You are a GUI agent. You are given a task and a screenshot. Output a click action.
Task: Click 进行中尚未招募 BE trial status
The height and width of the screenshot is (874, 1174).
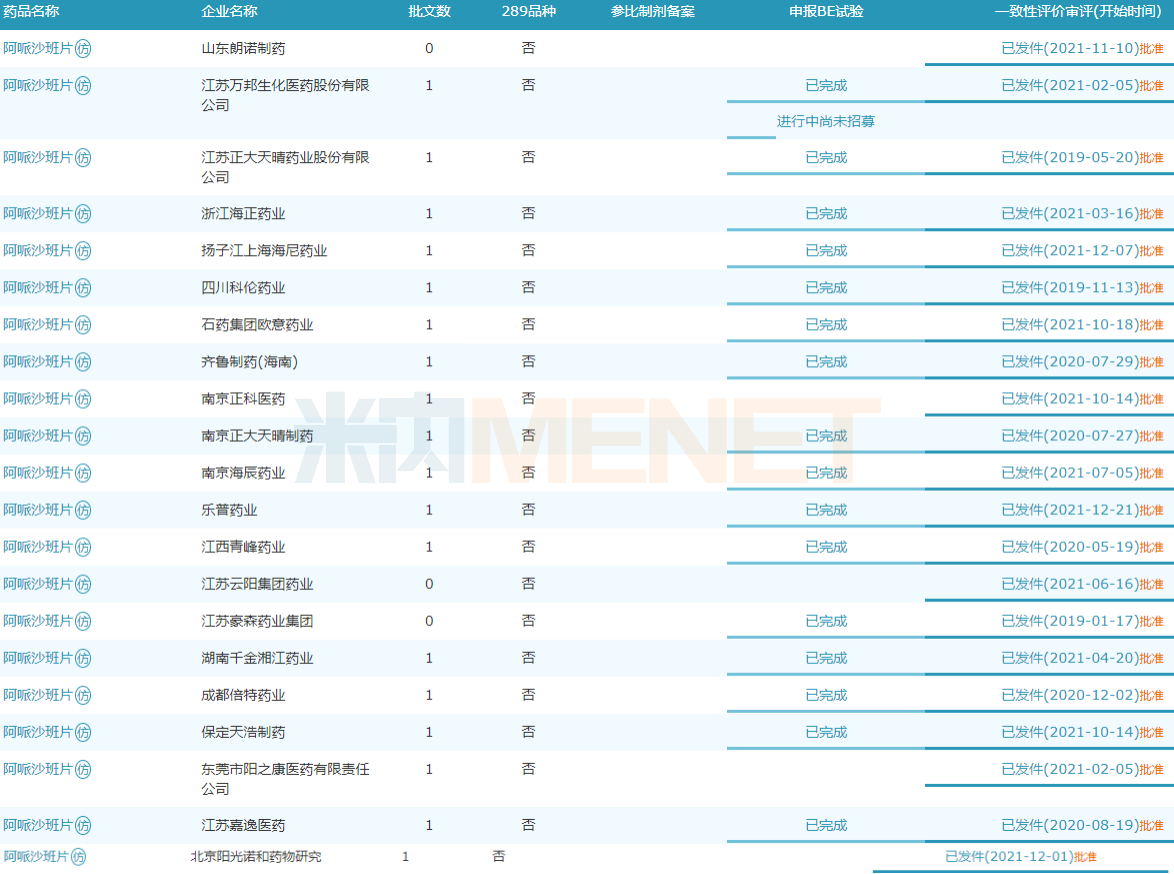click(x=826, y=121)
